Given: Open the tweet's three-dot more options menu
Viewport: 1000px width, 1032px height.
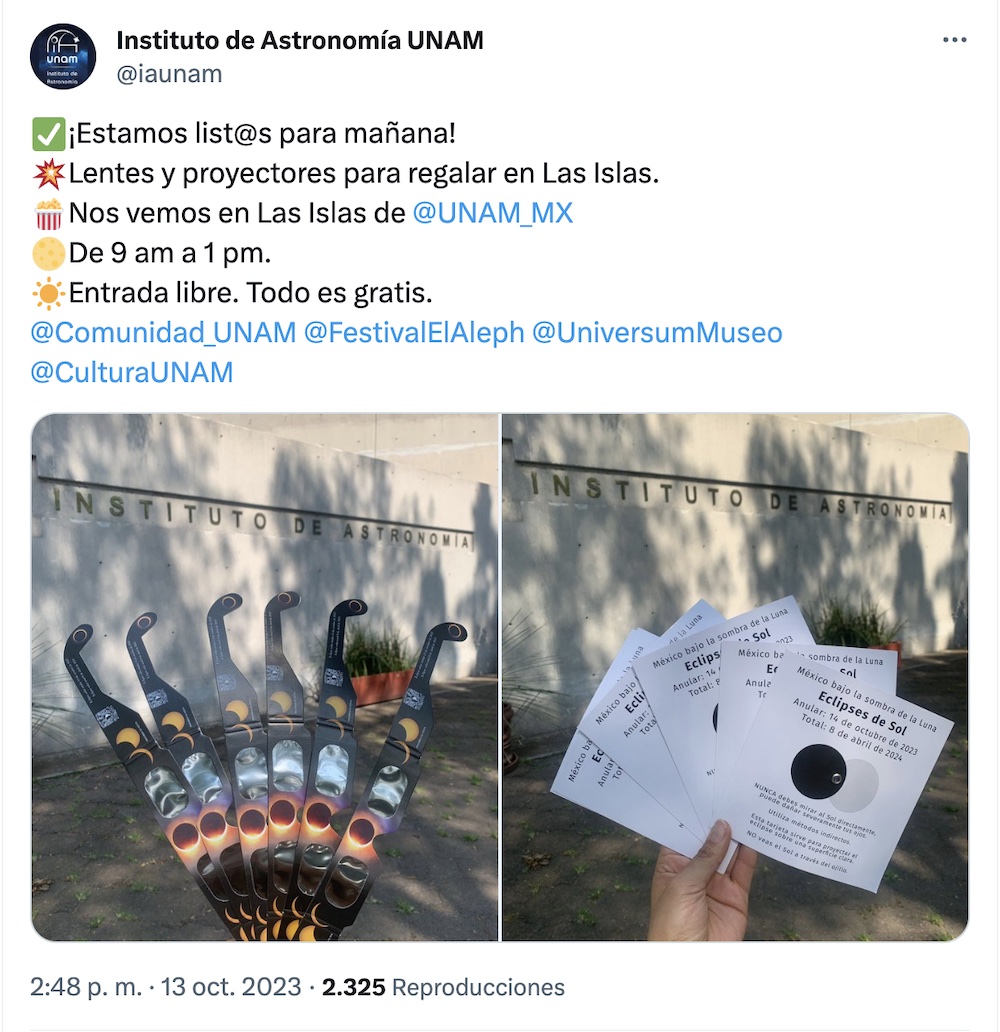Looking at the screenshot, I should click(954, 40).
